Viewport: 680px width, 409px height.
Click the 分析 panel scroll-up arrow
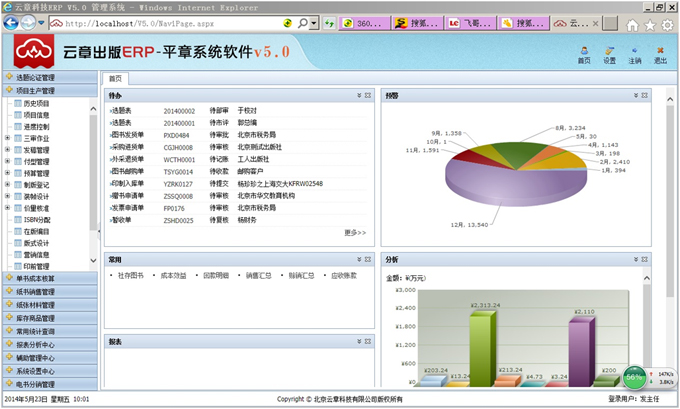[647, 278]
